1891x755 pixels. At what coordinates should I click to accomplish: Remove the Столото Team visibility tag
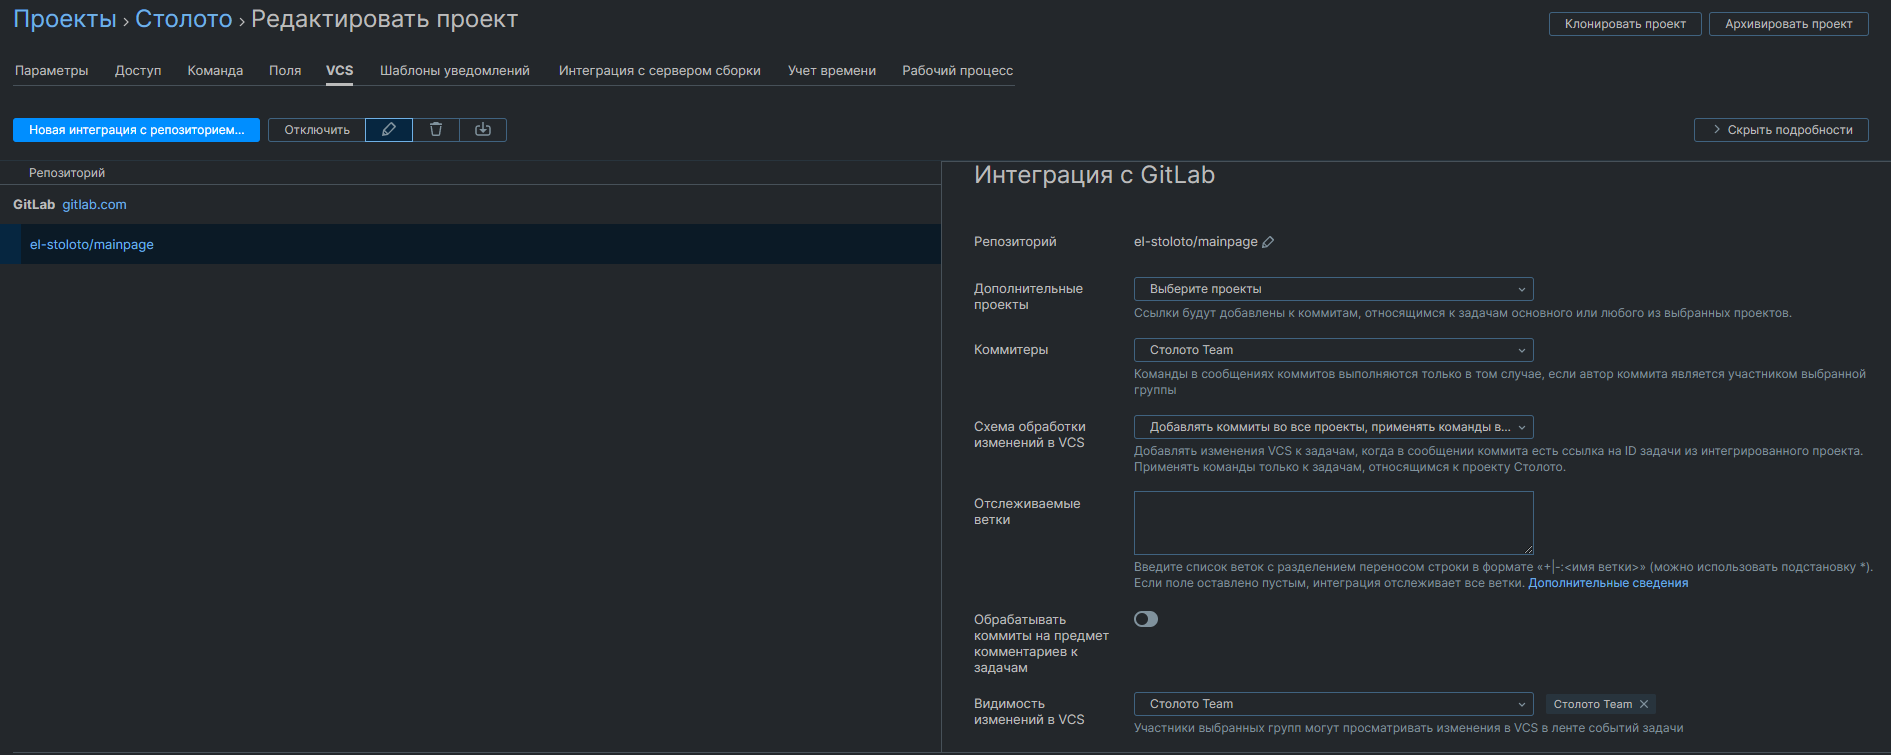[1644, 704]
